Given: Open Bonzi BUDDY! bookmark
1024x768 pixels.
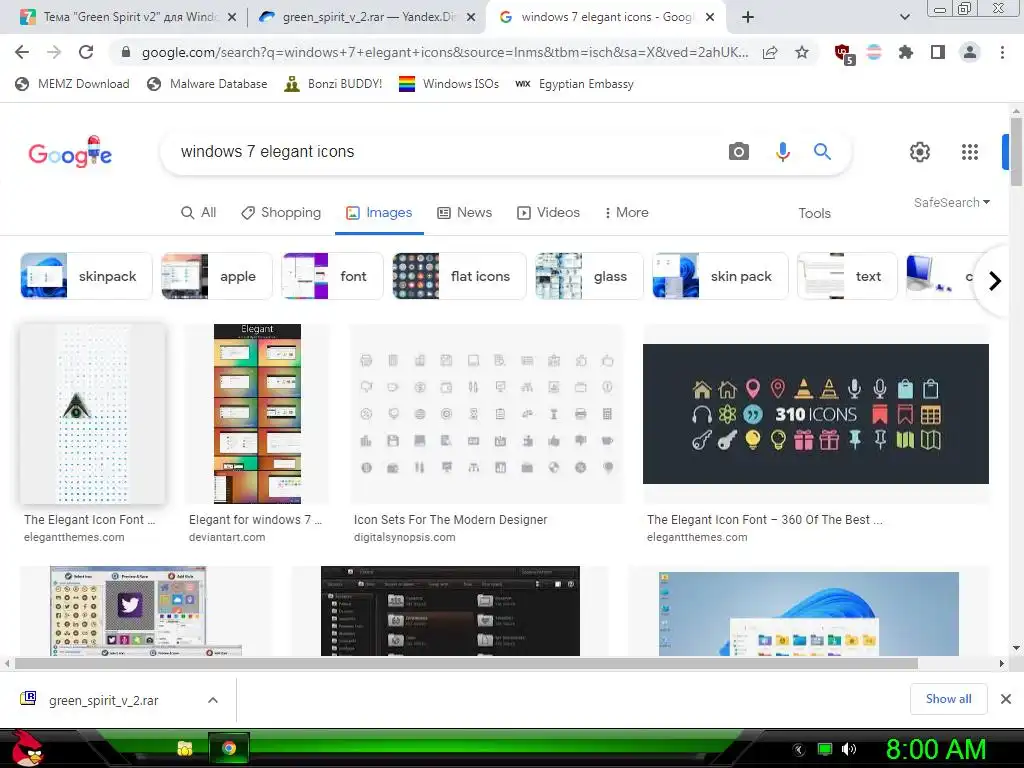Looking at the screenshot, I should 333,84.
